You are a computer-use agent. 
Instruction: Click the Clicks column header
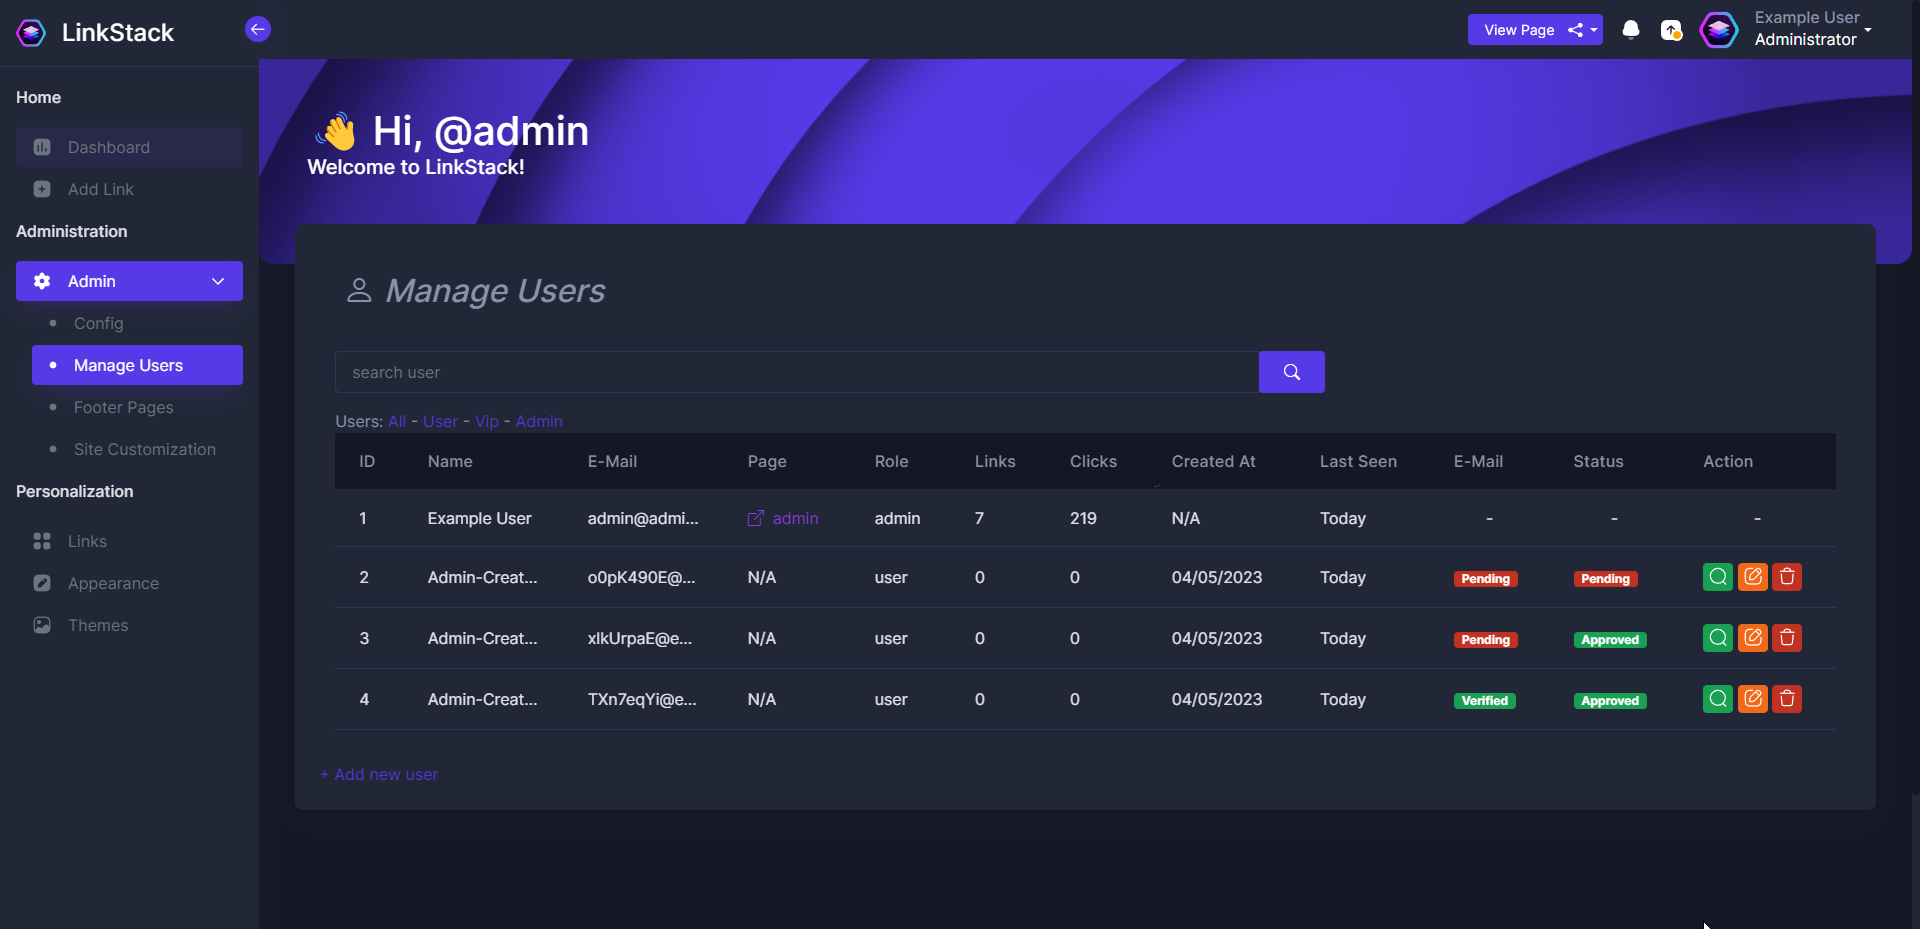[x=1093, y=461]
